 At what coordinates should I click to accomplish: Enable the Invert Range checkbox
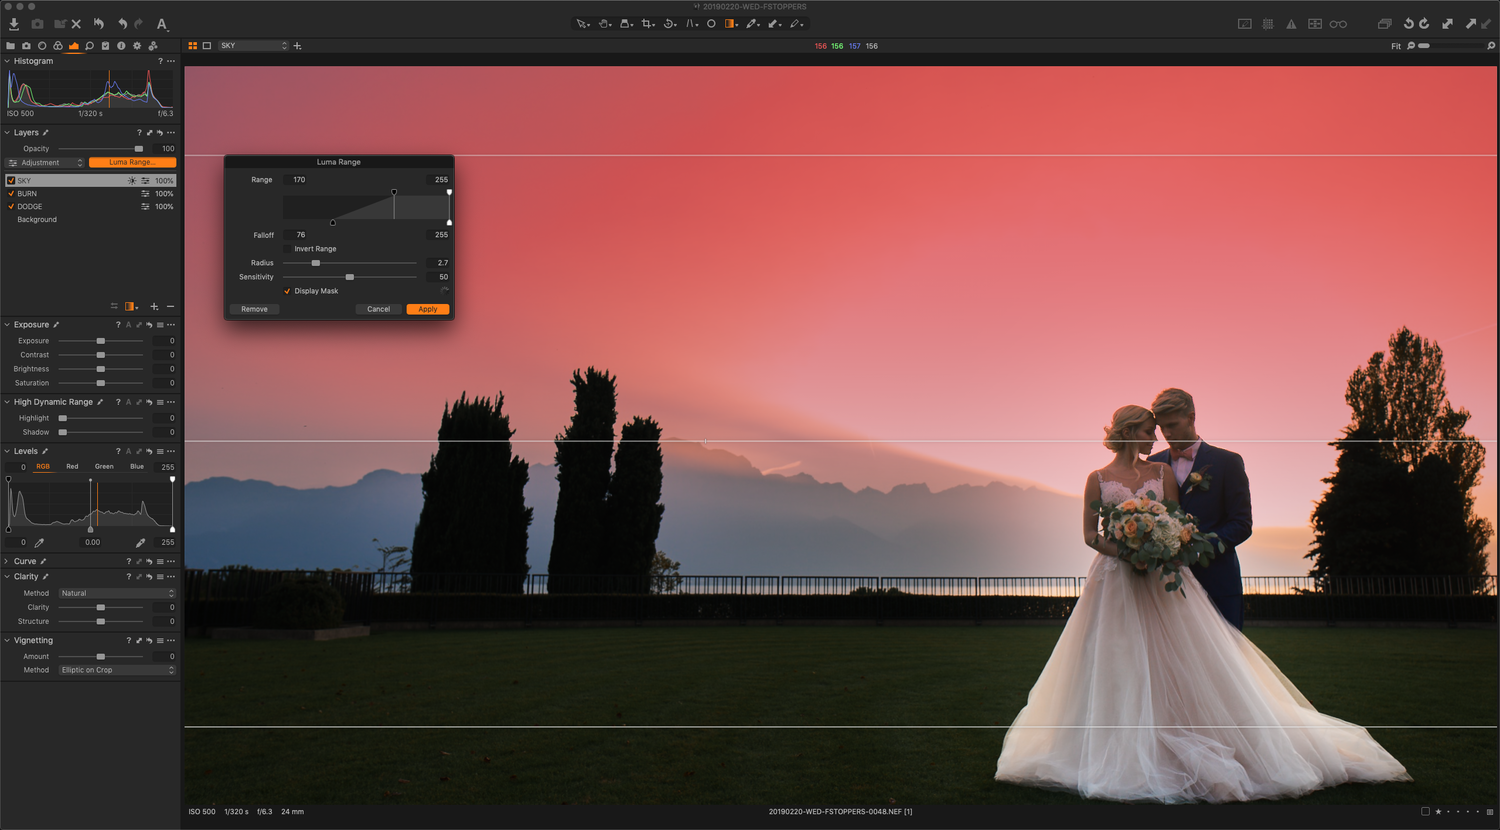(x=288, y=249)
